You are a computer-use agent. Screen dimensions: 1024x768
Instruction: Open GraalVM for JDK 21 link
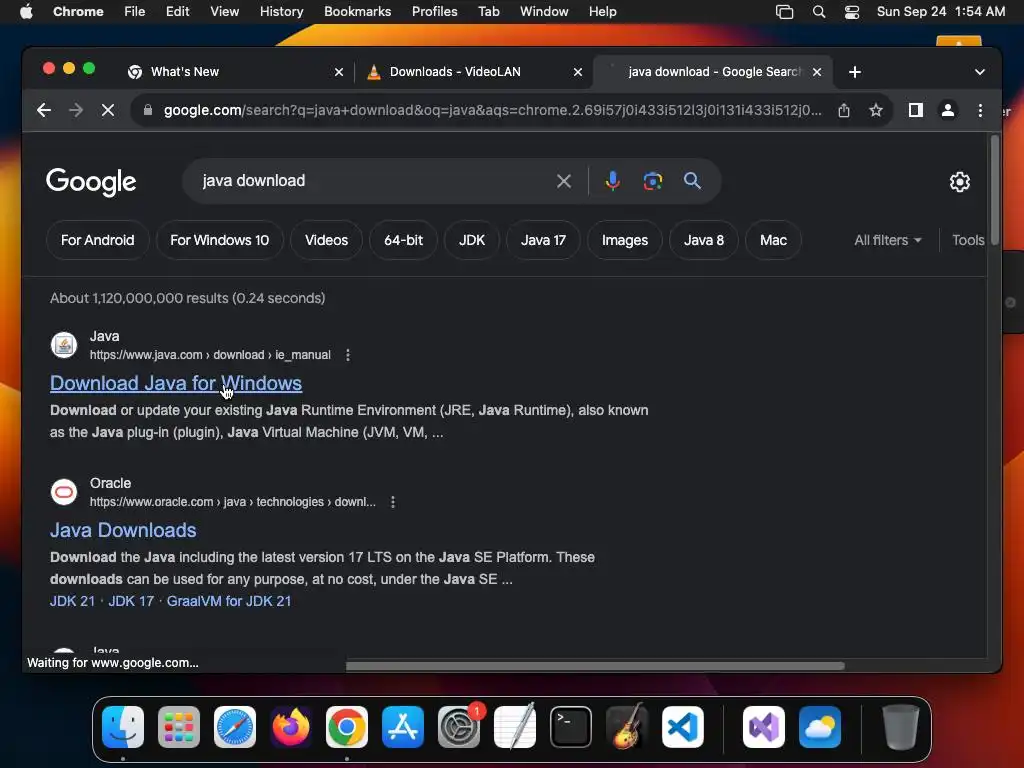pos(229,601)
